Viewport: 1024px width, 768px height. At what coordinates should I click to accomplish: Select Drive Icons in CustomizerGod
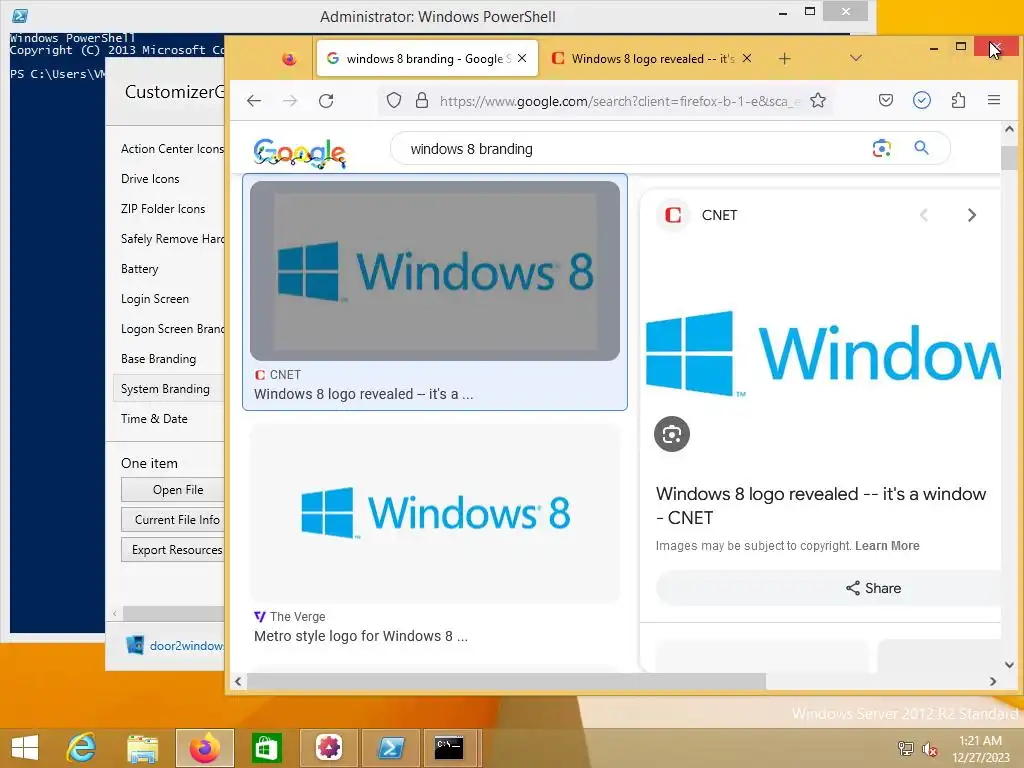(x=150, y=179)
